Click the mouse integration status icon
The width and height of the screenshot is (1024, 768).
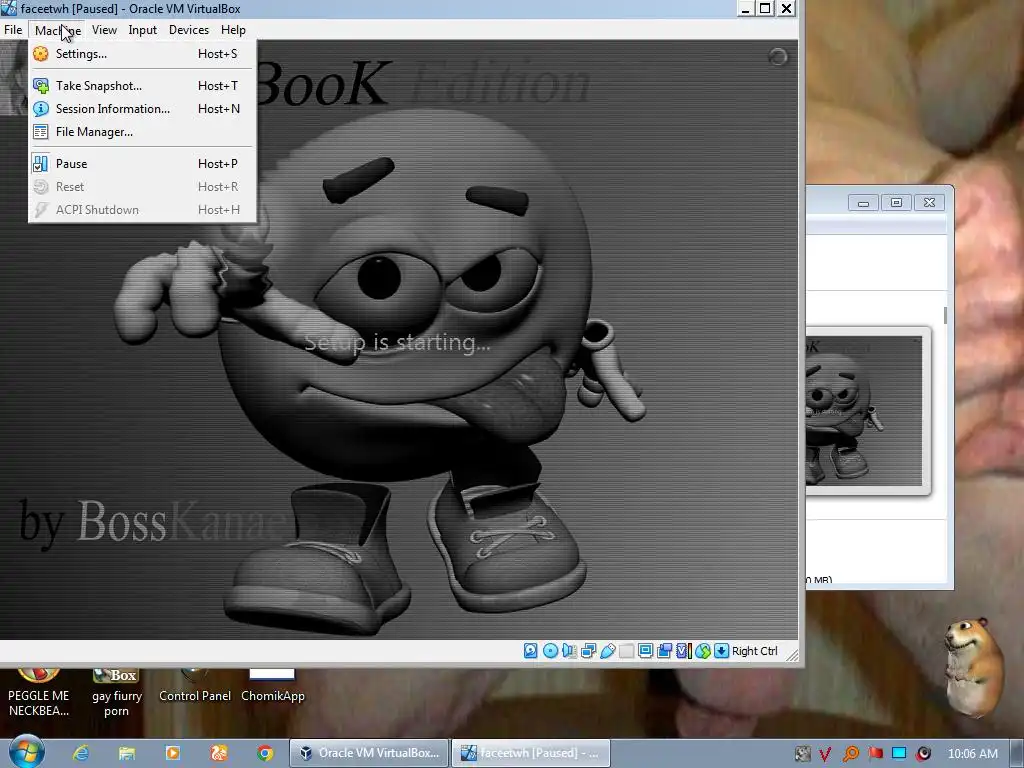(x=703, y=650)
